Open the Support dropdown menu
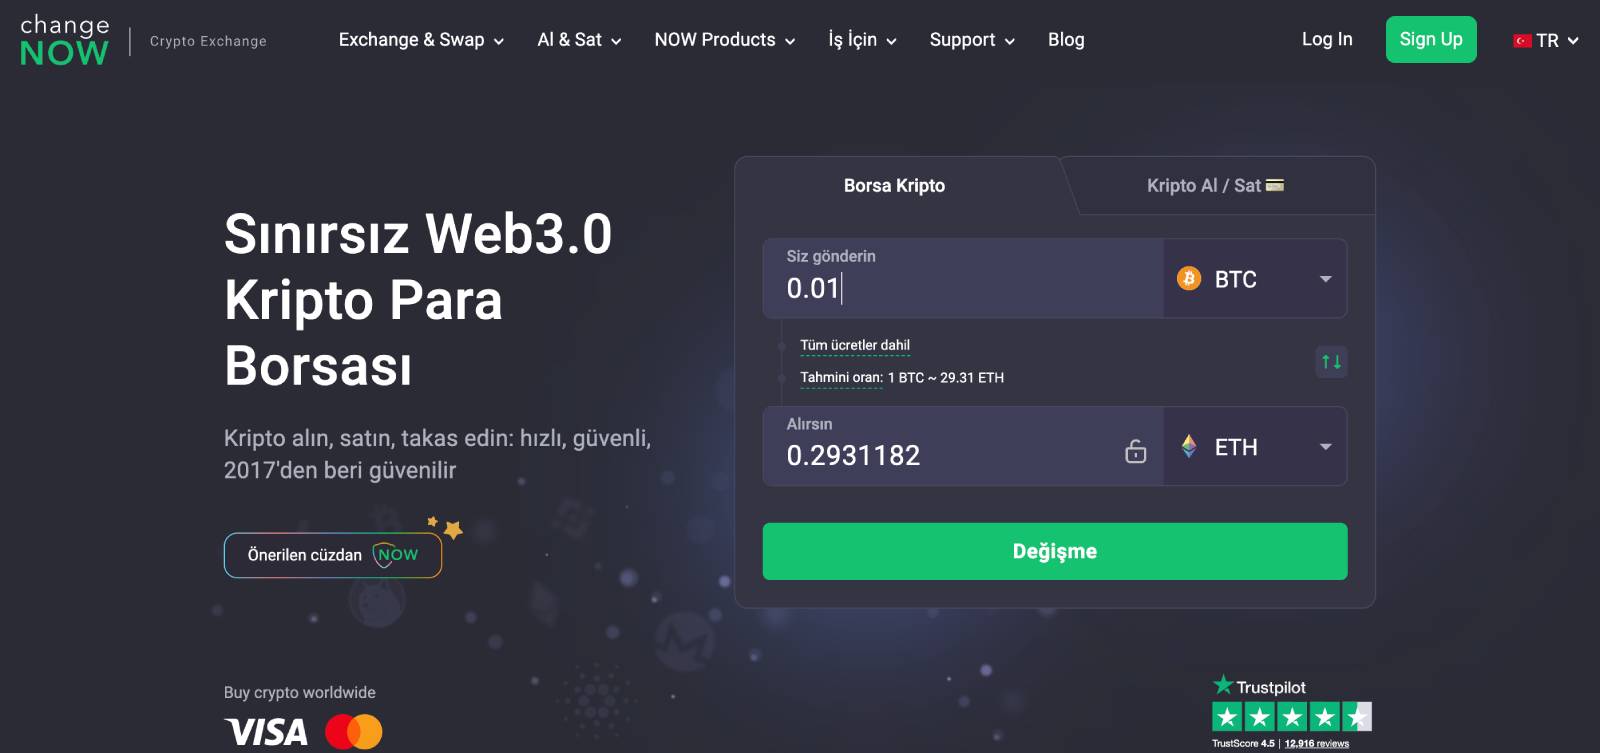Screen dimensions: 1600x753 pos(972,40)
